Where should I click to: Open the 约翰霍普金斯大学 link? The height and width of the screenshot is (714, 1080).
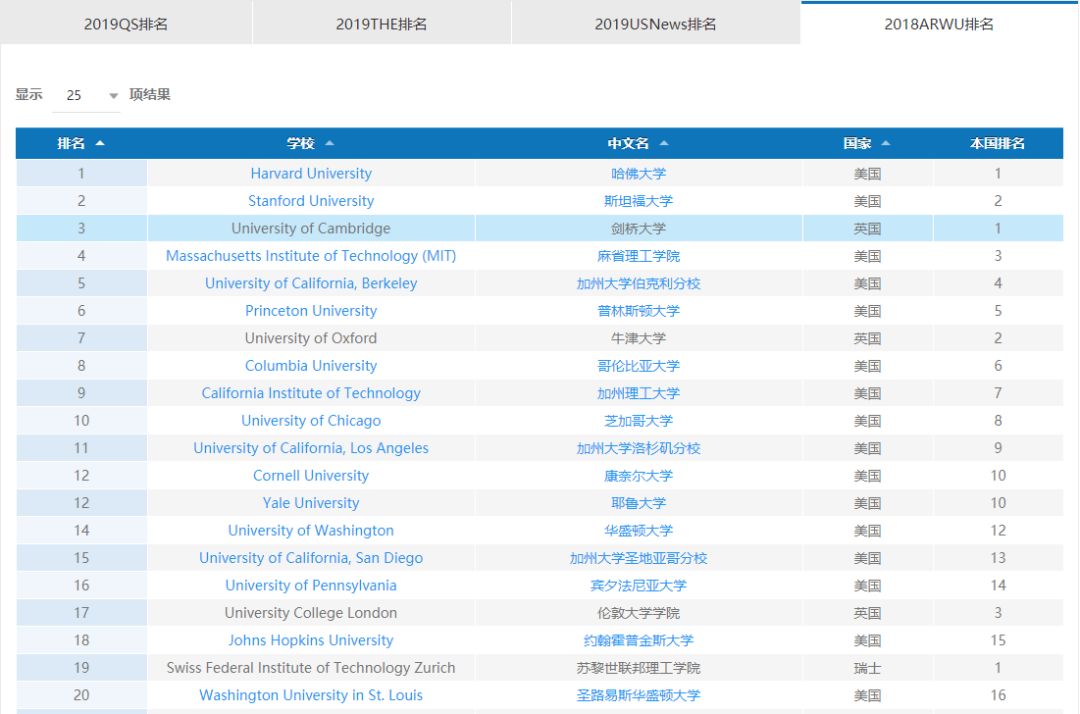click(638, 640)
